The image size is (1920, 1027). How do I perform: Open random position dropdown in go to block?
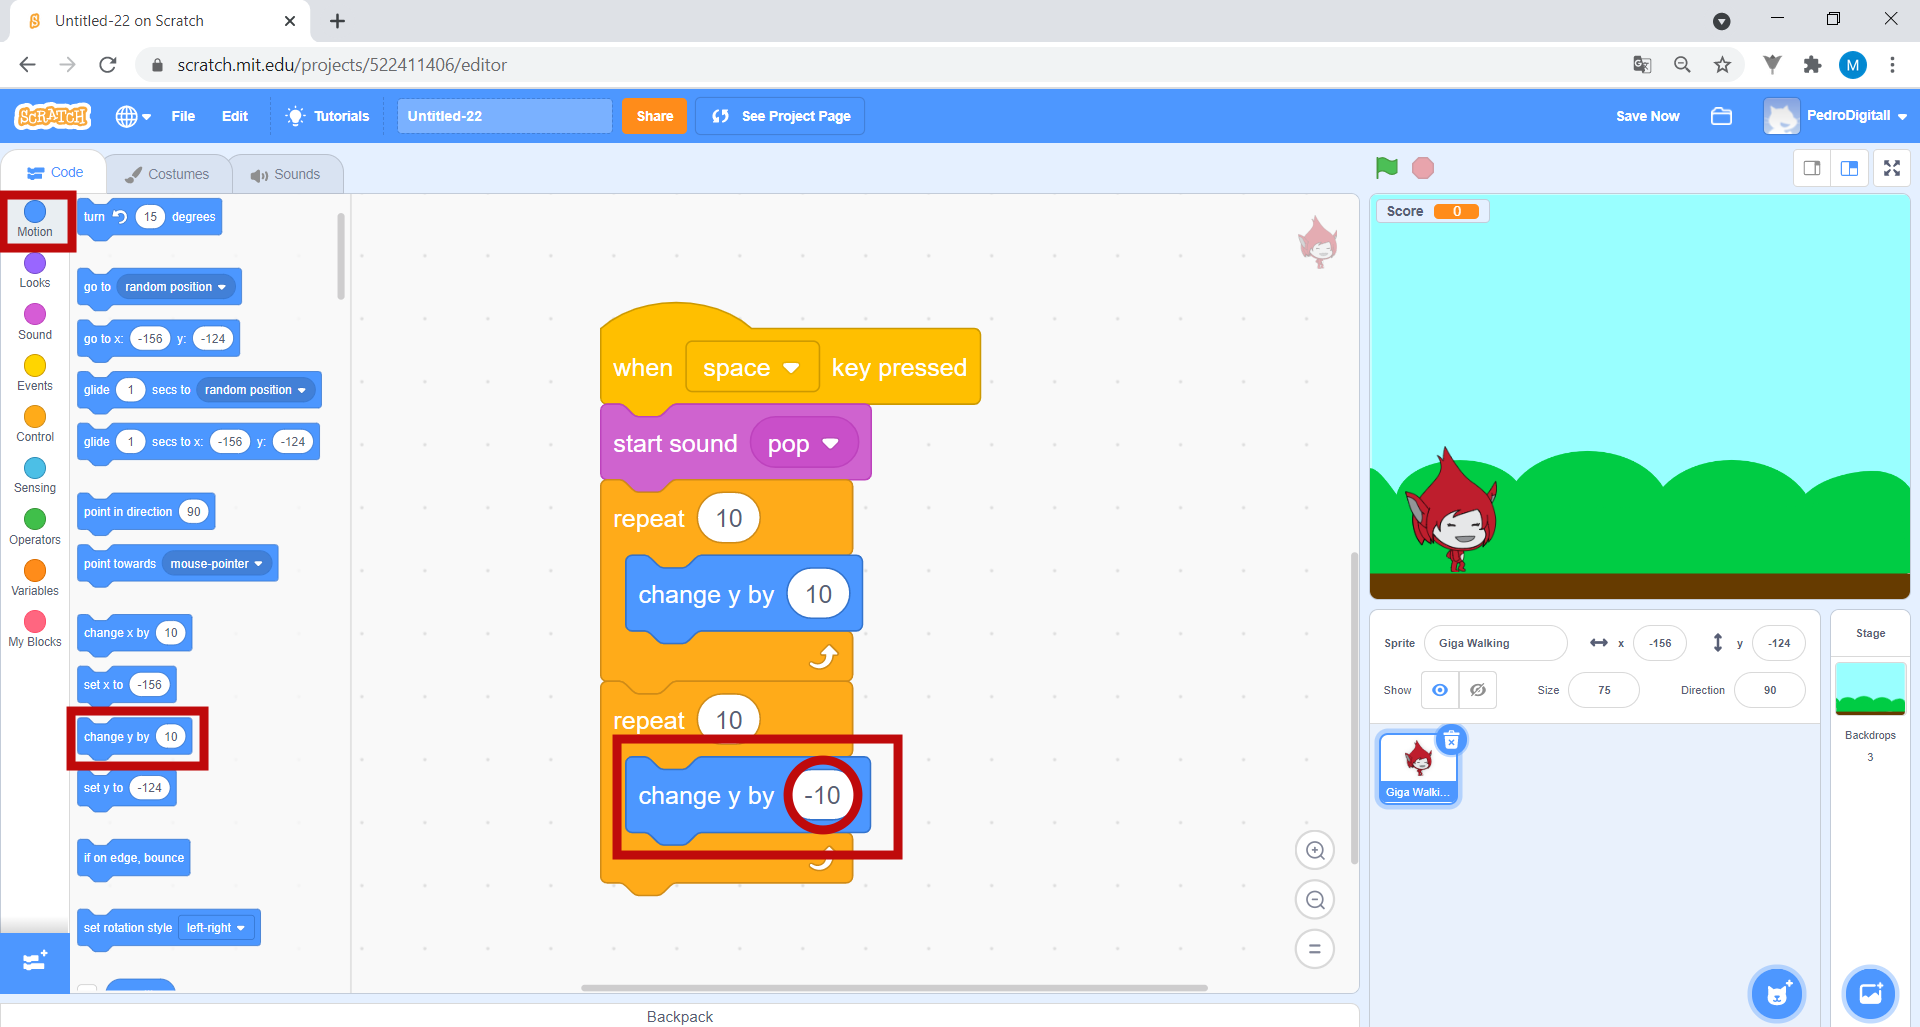176,287
